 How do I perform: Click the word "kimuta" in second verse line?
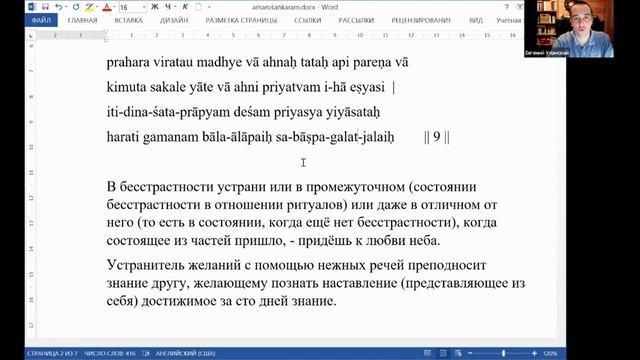[x=127, y=87]
